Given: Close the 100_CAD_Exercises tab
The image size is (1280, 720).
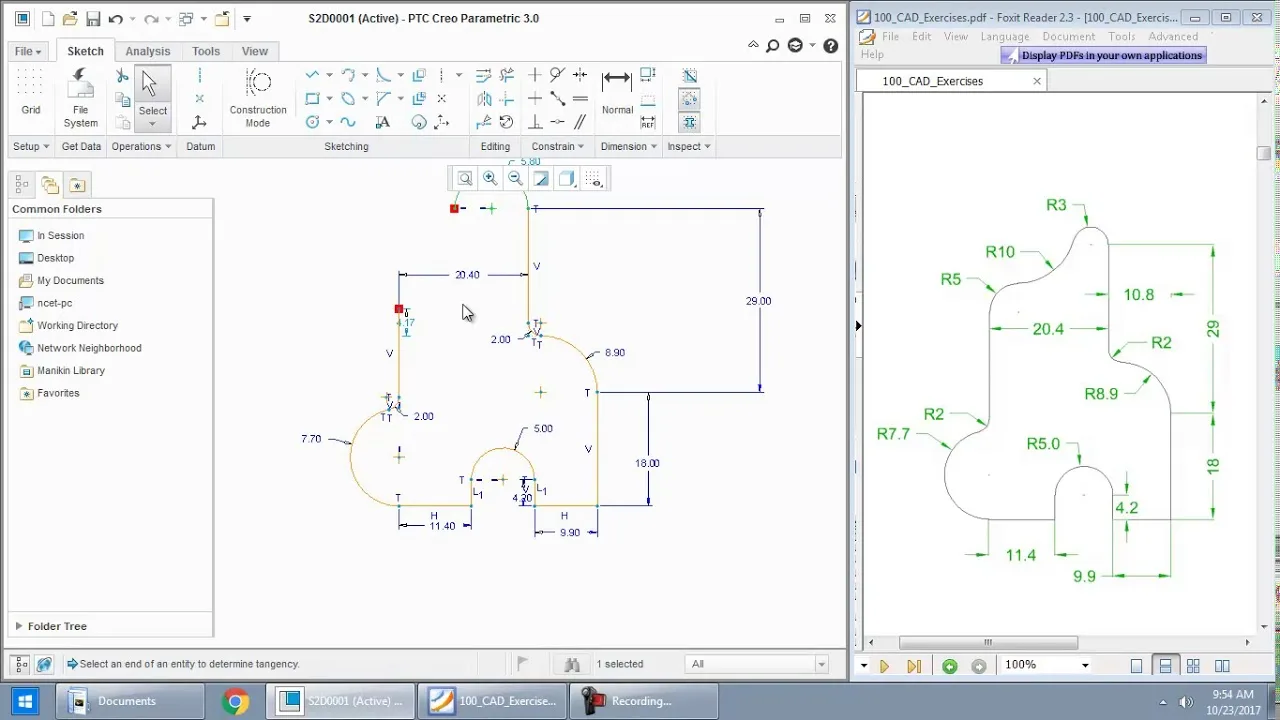Looking at the screenshot, I should 1037,81.
